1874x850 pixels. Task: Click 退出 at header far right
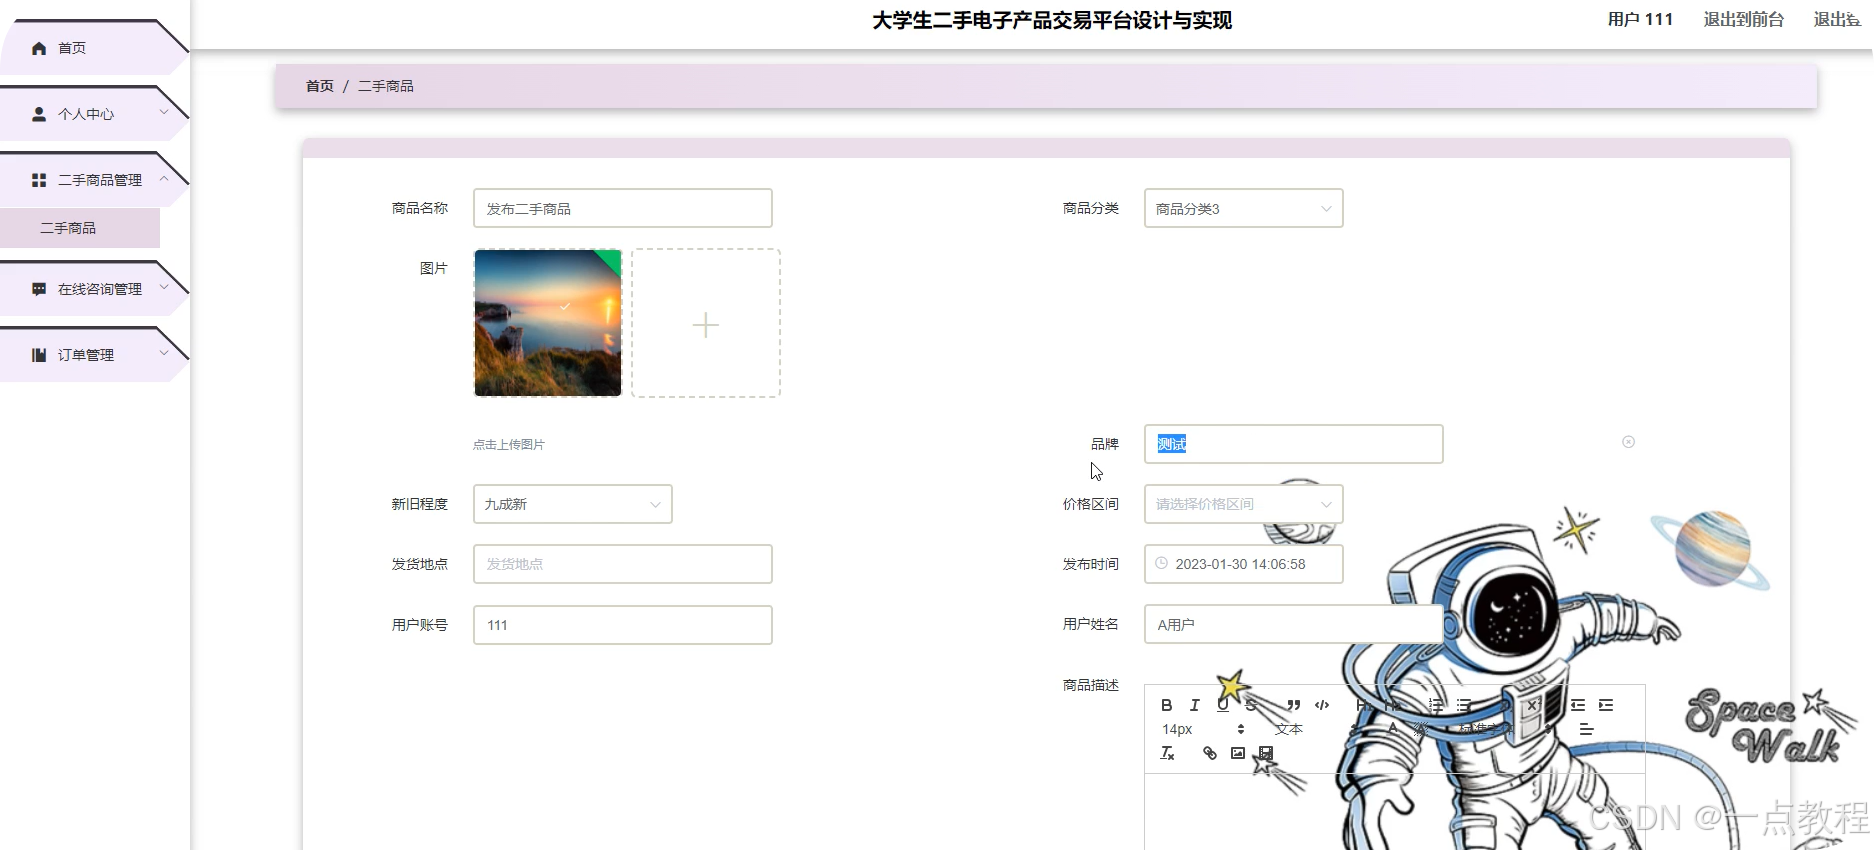pyautogui.click(x=1836, y=19)
